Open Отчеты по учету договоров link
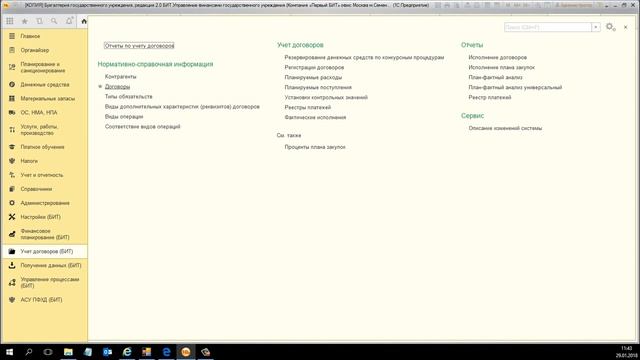Image resolution: width=640 pixels, height=360 pixels. point(139,46)
